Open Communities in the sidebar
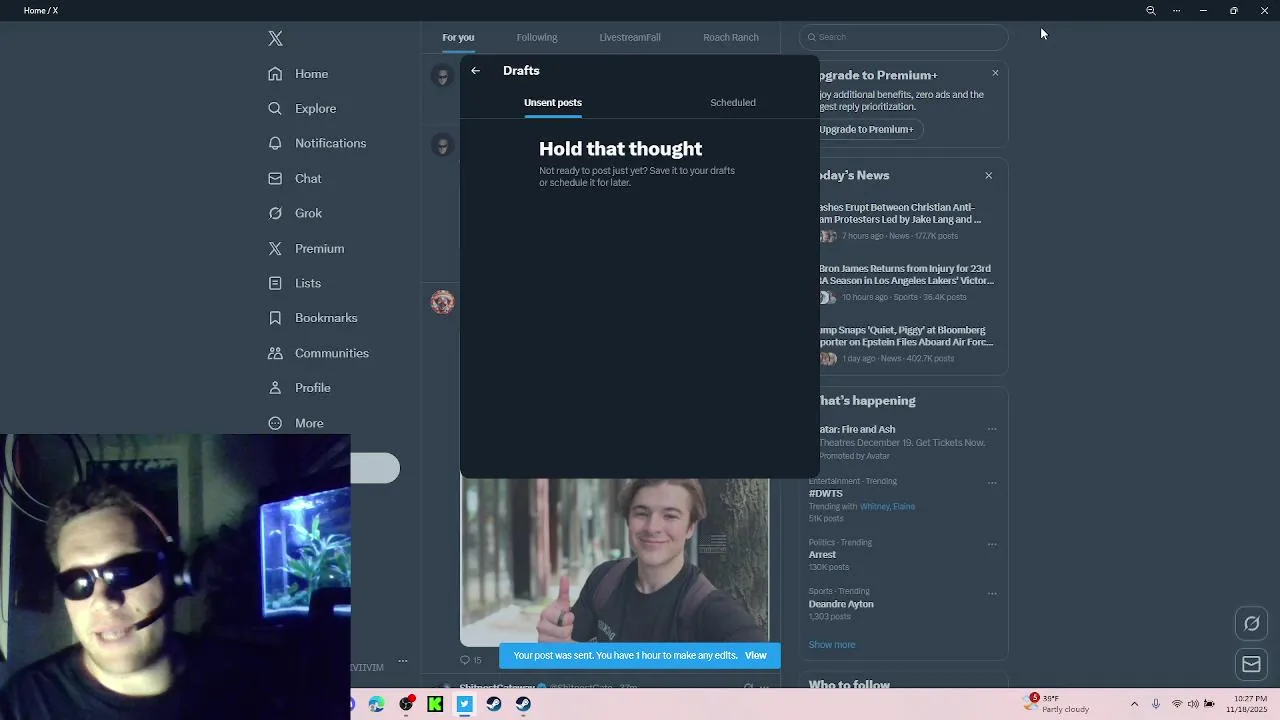1280x720 pixels. [318, 353]
